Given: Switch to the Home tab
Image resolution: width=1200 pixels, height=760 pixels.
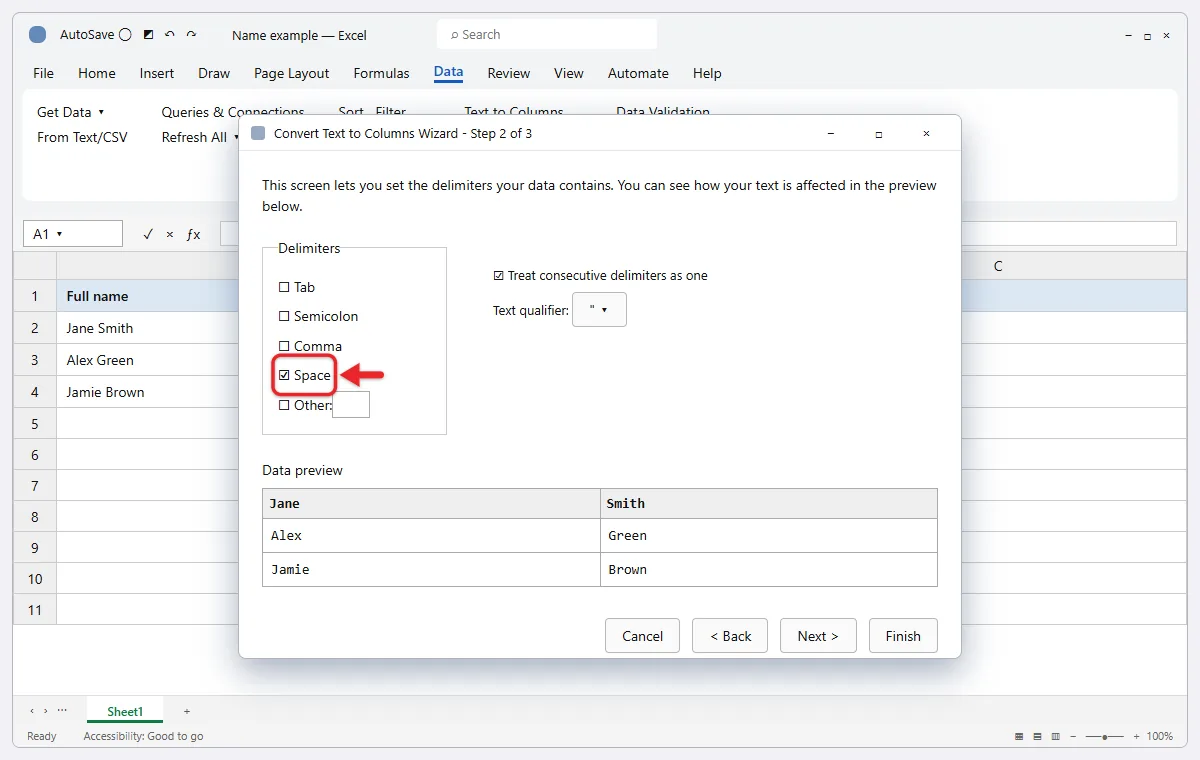Looking at the screenshot, I should pos(97,73).
